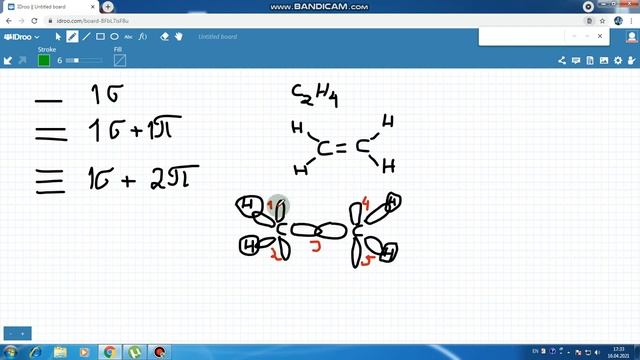This screenshot has width=640, height=360.
Task: Open the participant permissions icon
Action: [x=631, y=60]
